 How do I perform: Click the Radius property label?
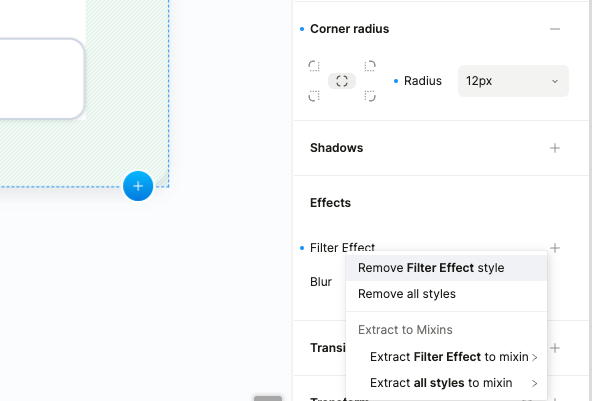tap(422, 81)
